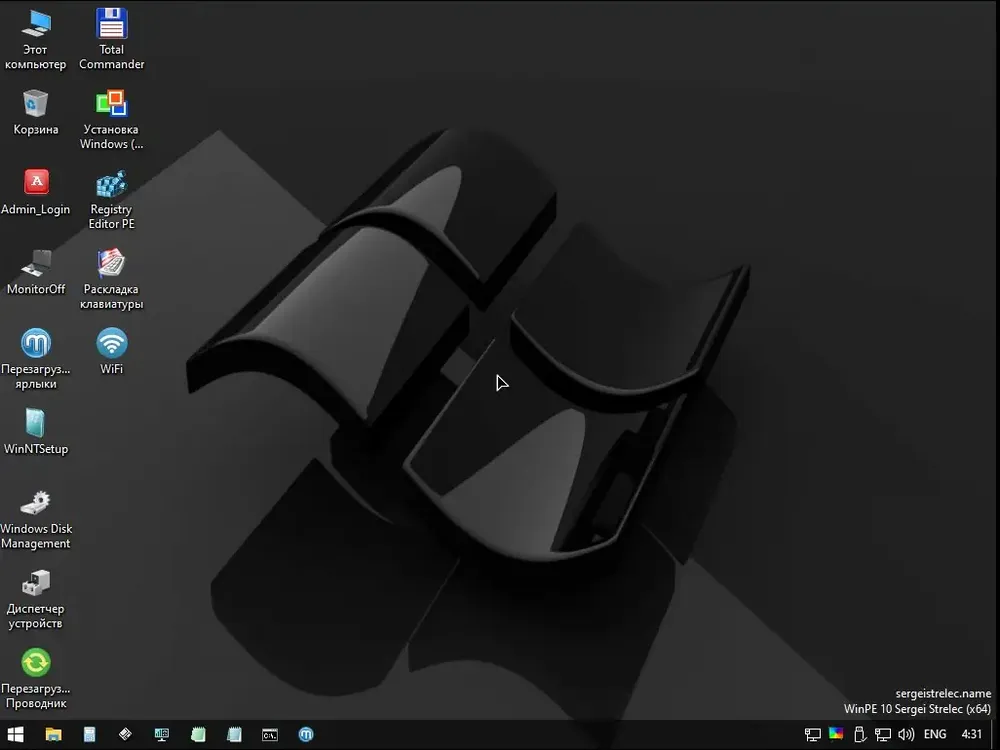This screenshot has width=1000, height=750.
Task: Click Перезагрузить ярлыки desktop icon
Action: tap(36, 359)
